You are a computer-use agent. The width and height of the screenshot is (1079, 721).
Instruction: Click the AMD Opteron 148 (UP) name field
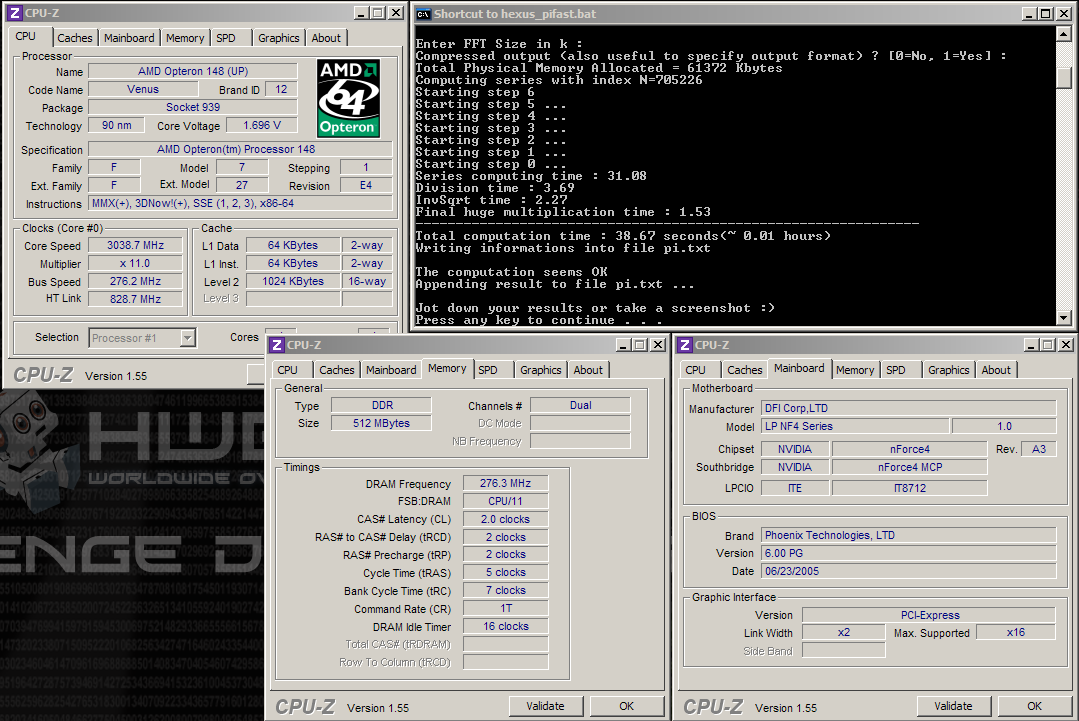pyautogui.click(x=193, y=71)
